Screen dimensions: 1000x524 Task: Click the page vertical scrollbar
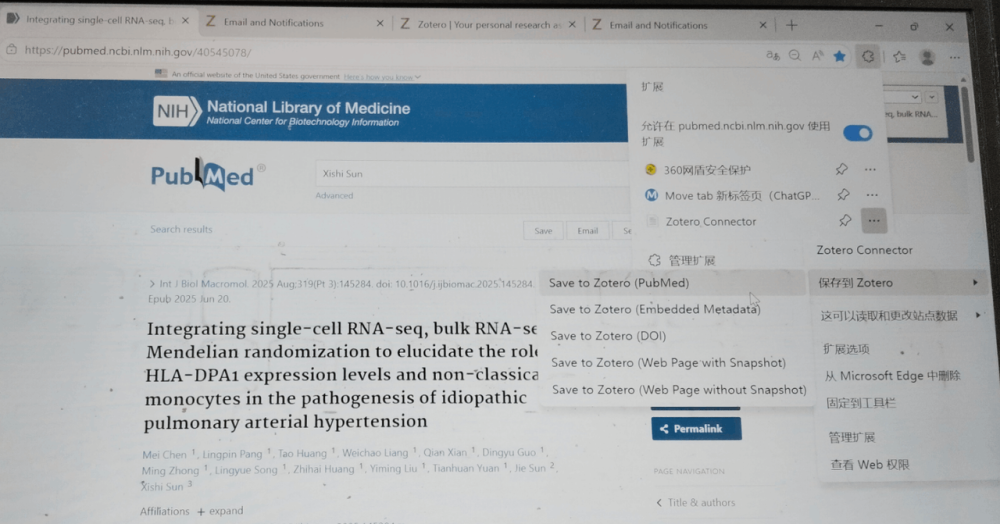pyautogui.click(x=969, y=124)
